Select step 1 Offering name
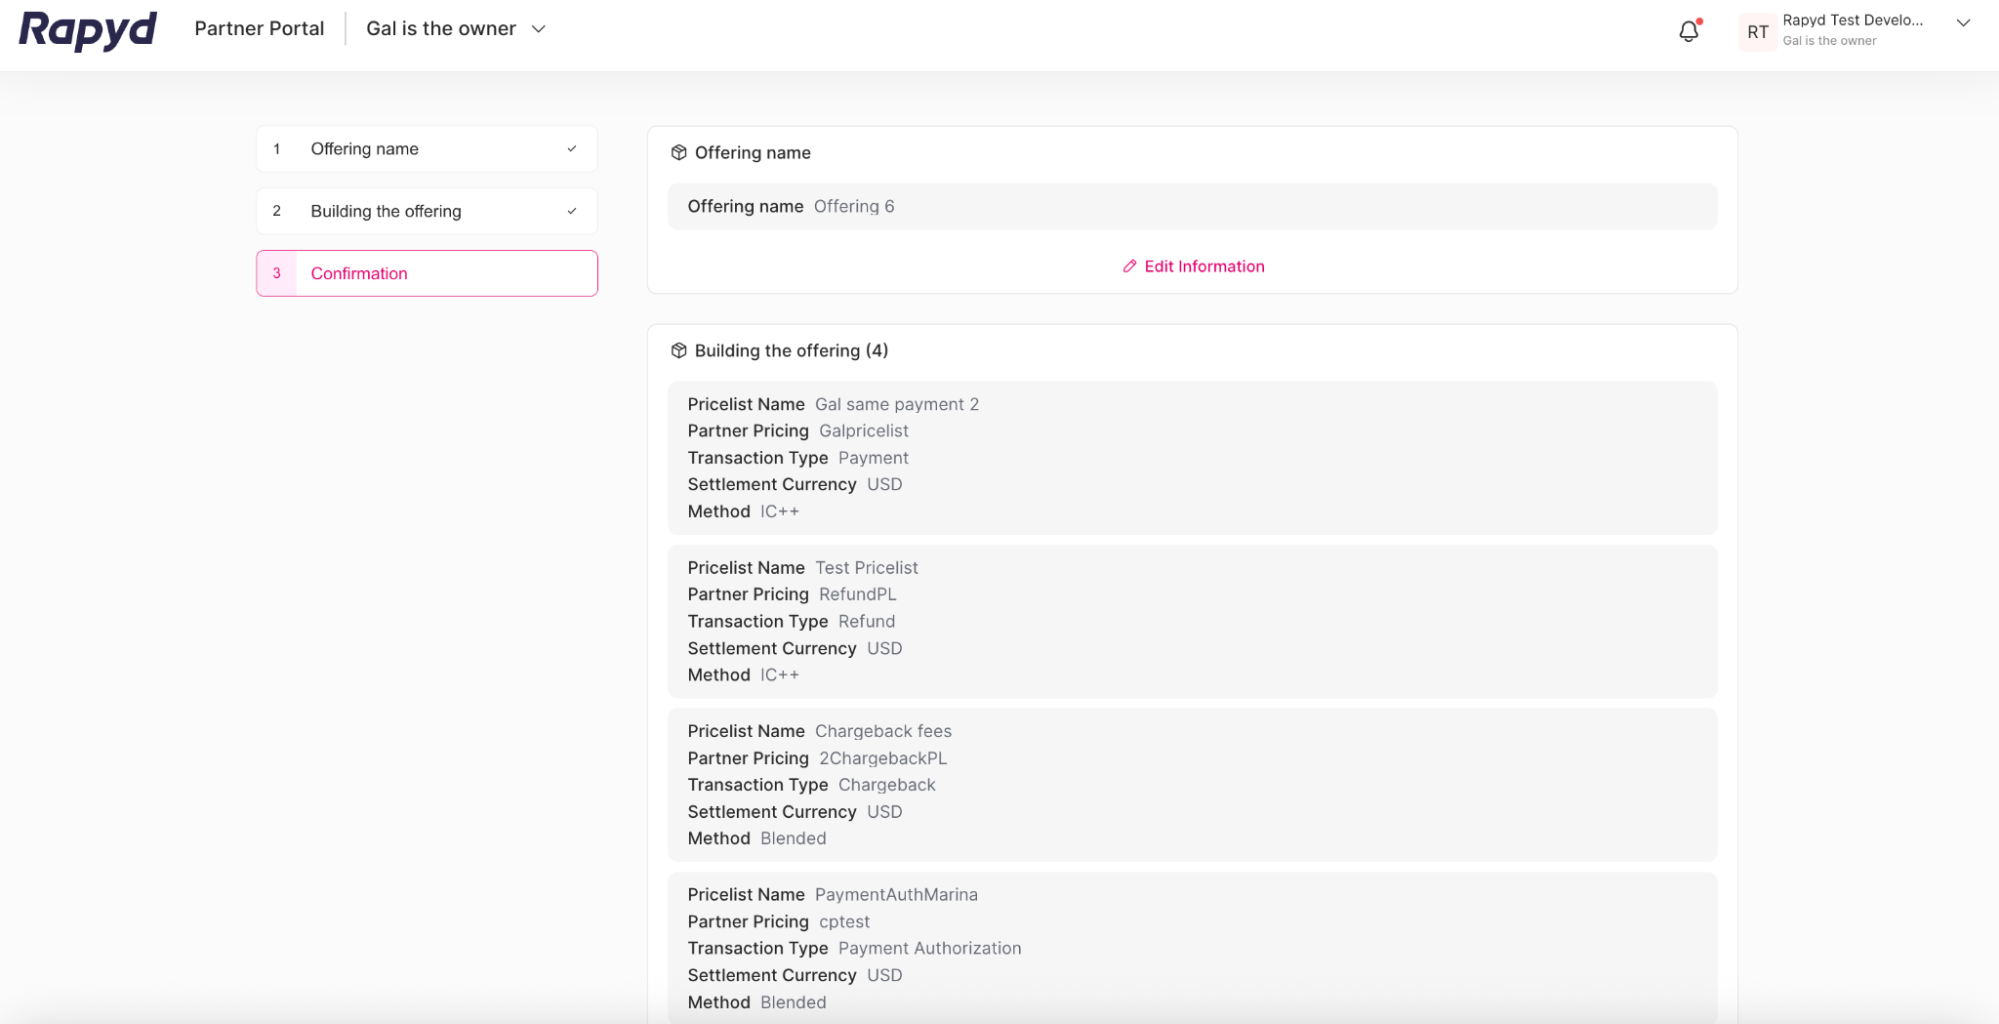 pos(426,148)
